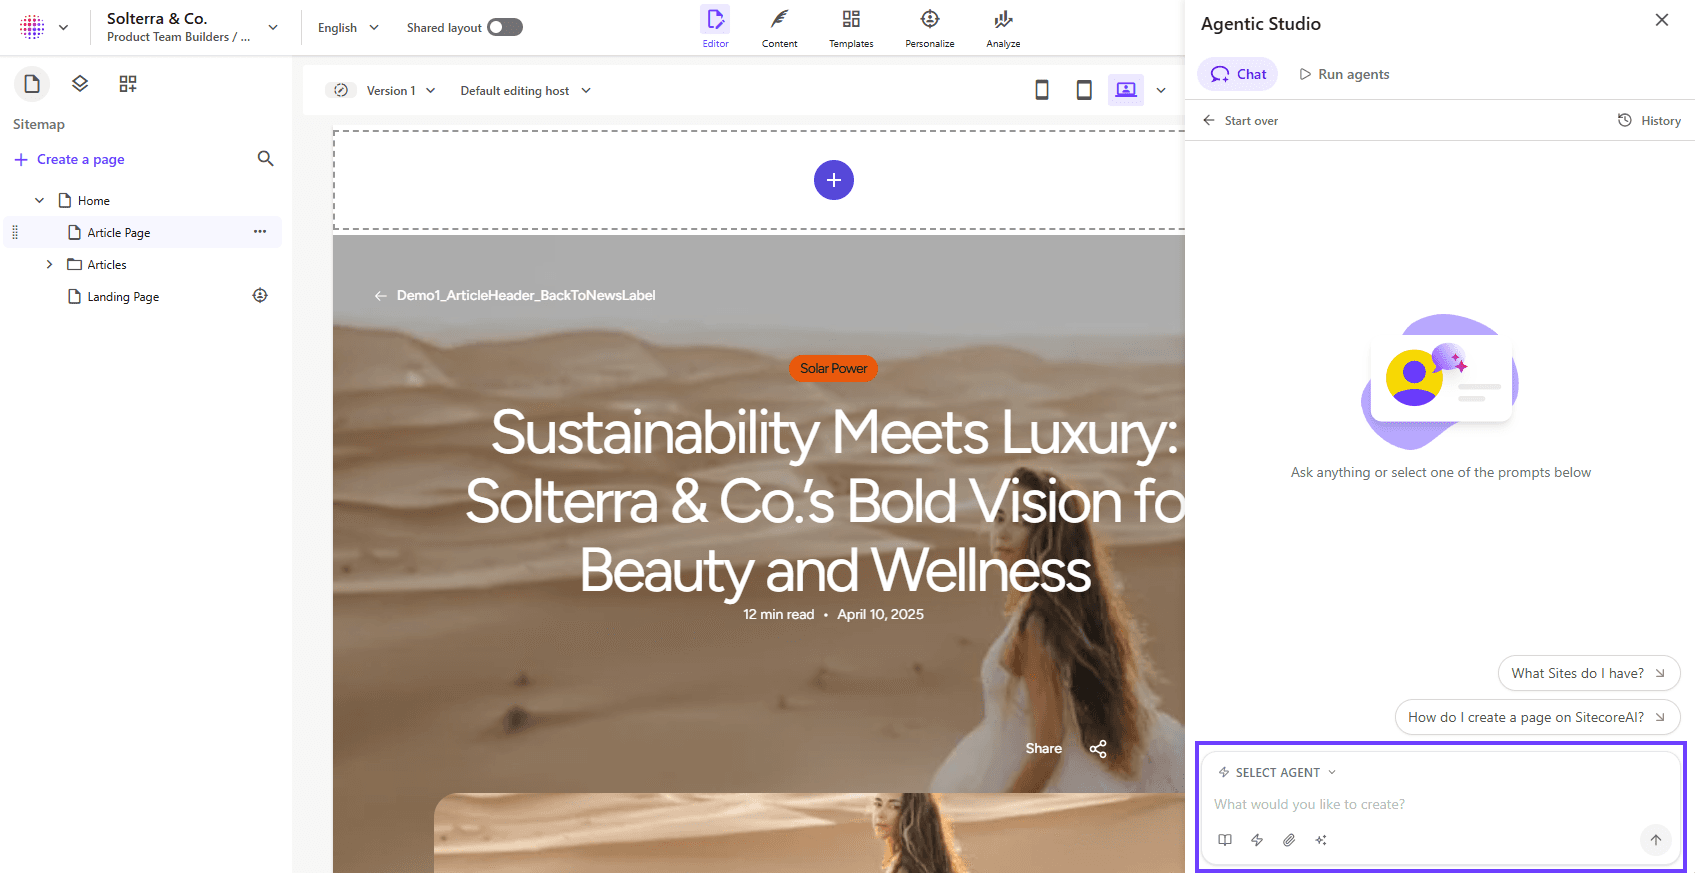The height and width of the screenshot is (873, 1695).
Task: Click the sitemap search magnifier icon
Action: point(265,158)
